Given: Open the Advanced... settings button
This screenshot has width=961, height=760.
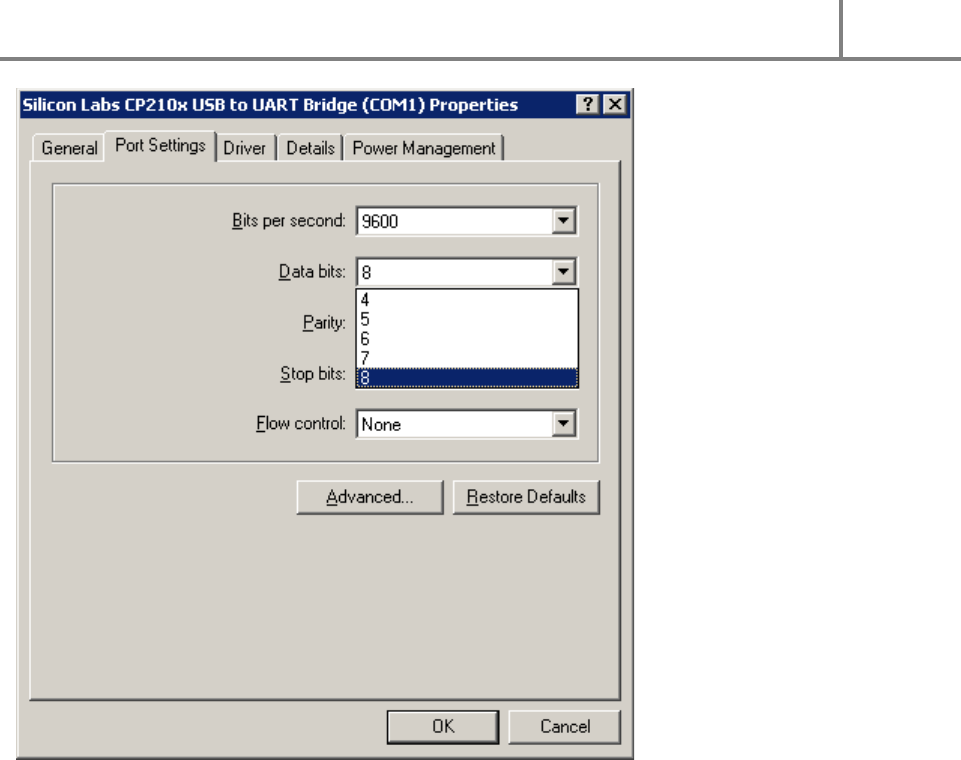Looking at the screenshot, I should 370,497.
